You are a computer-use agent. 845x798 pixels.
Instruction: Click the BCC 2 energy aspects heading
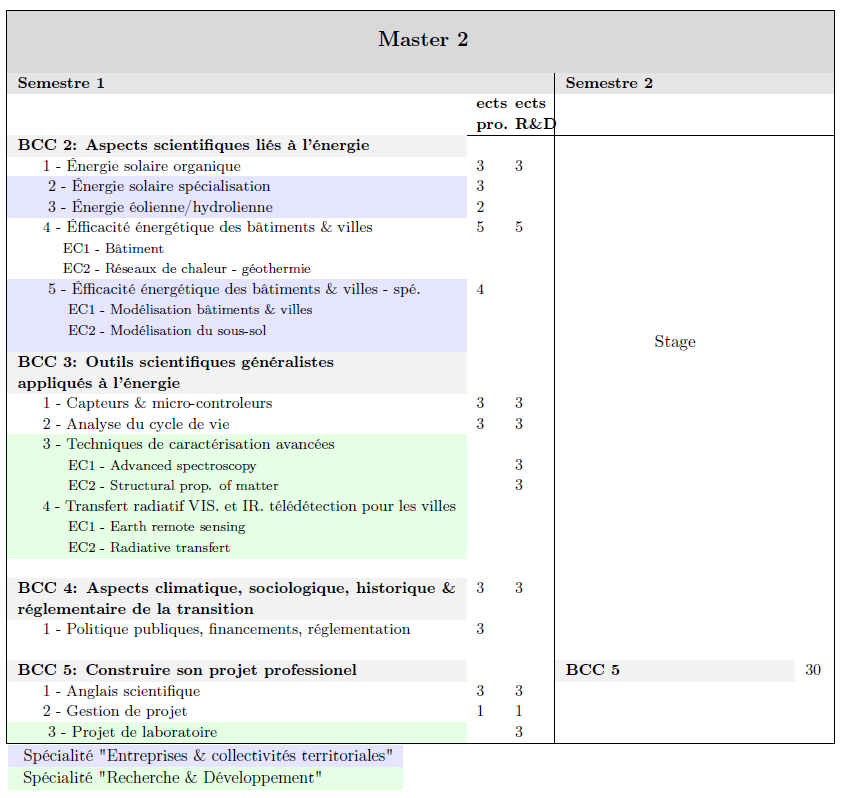pos(193,146)
